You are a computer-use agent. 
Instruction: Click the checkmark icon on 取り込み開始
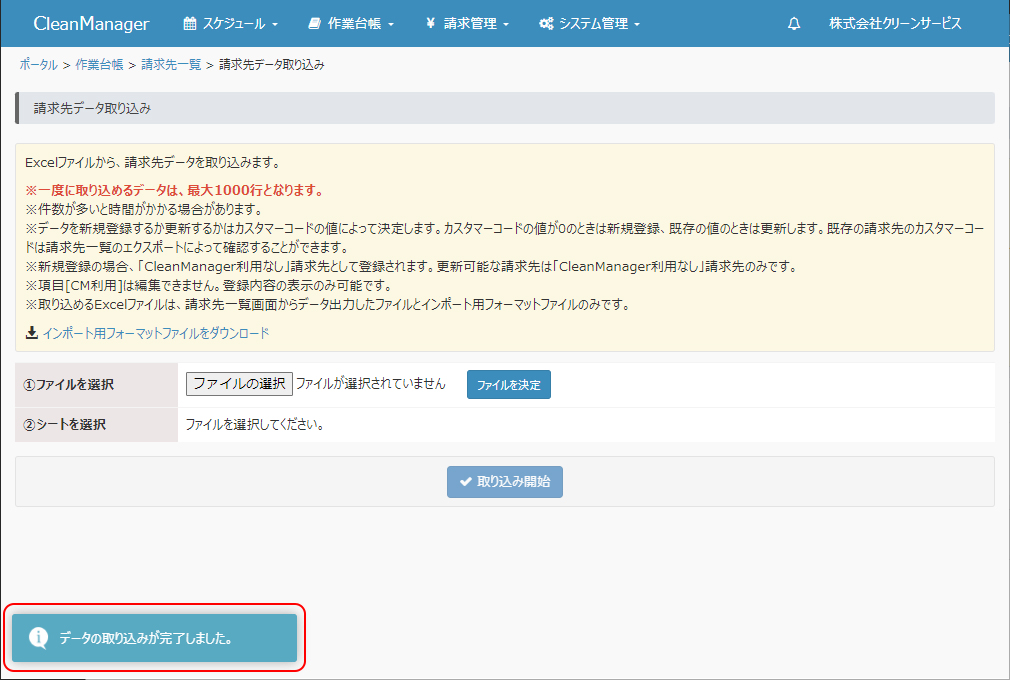[x=465, y=481]
